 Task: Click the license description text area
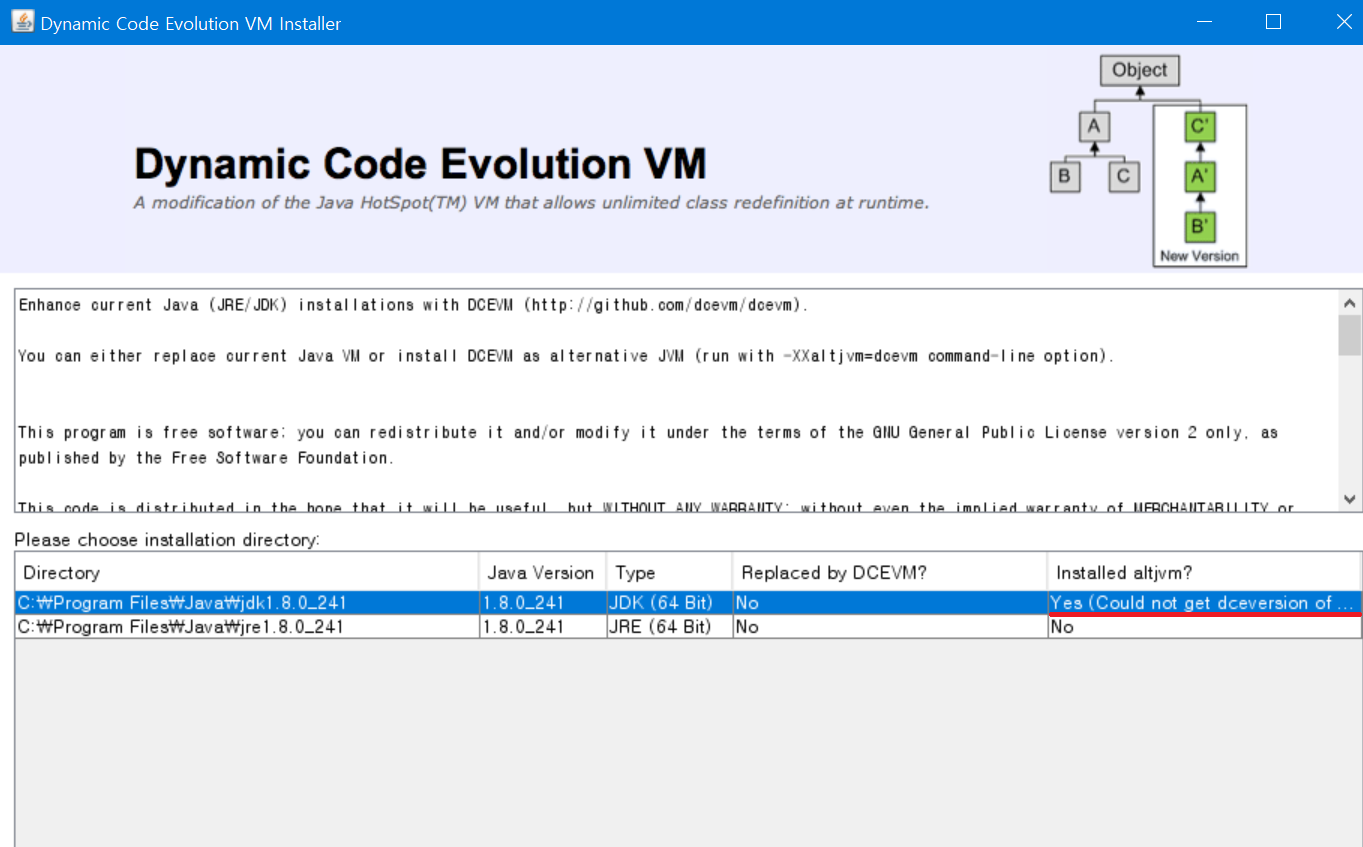(x=677, y=401)
